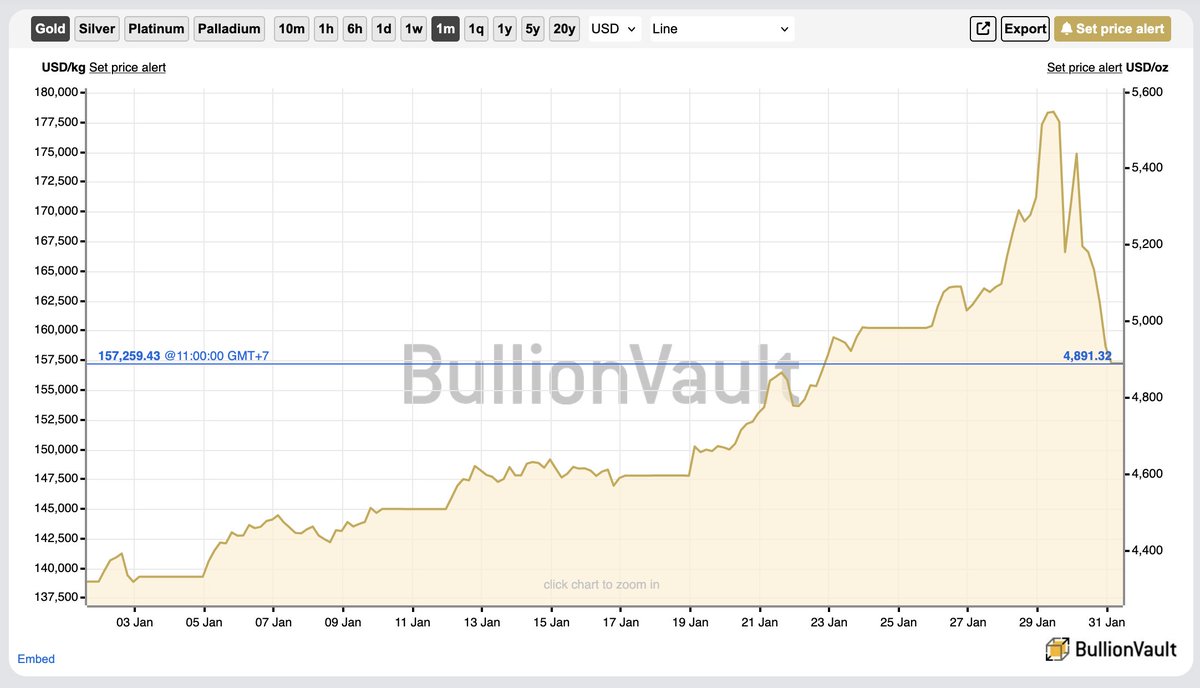Open chart in new window icon
The width and height of the screenshot is (1200, 688).
(983, 29)
